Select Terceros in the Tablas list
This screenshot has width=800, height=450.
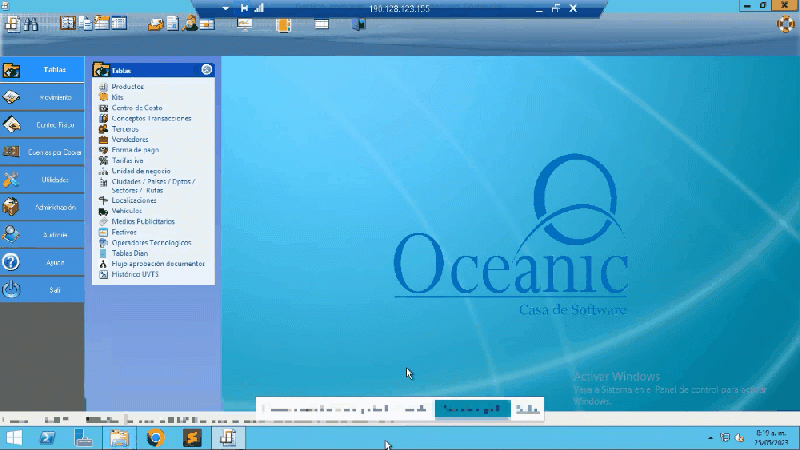tap(125, 128)
